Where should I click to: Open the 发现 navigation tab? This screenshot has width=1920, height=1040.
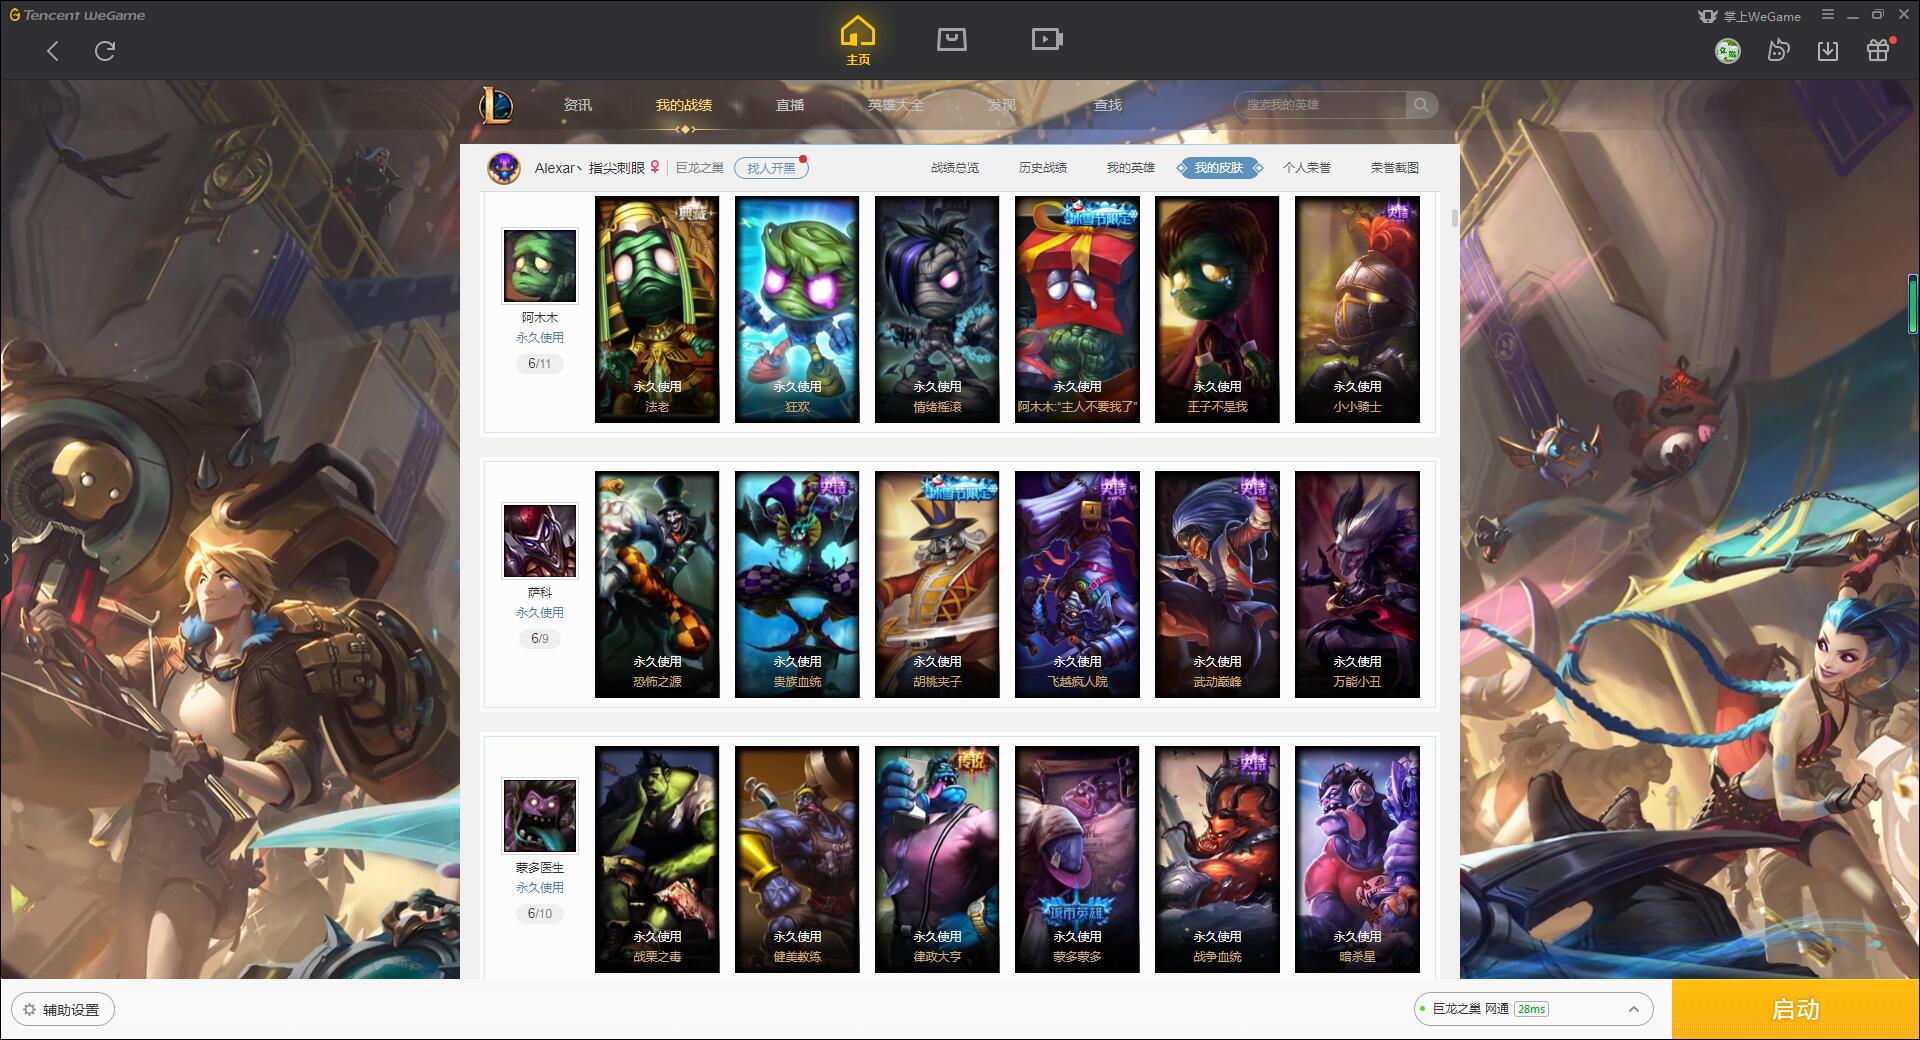(x=1002, y=105)
